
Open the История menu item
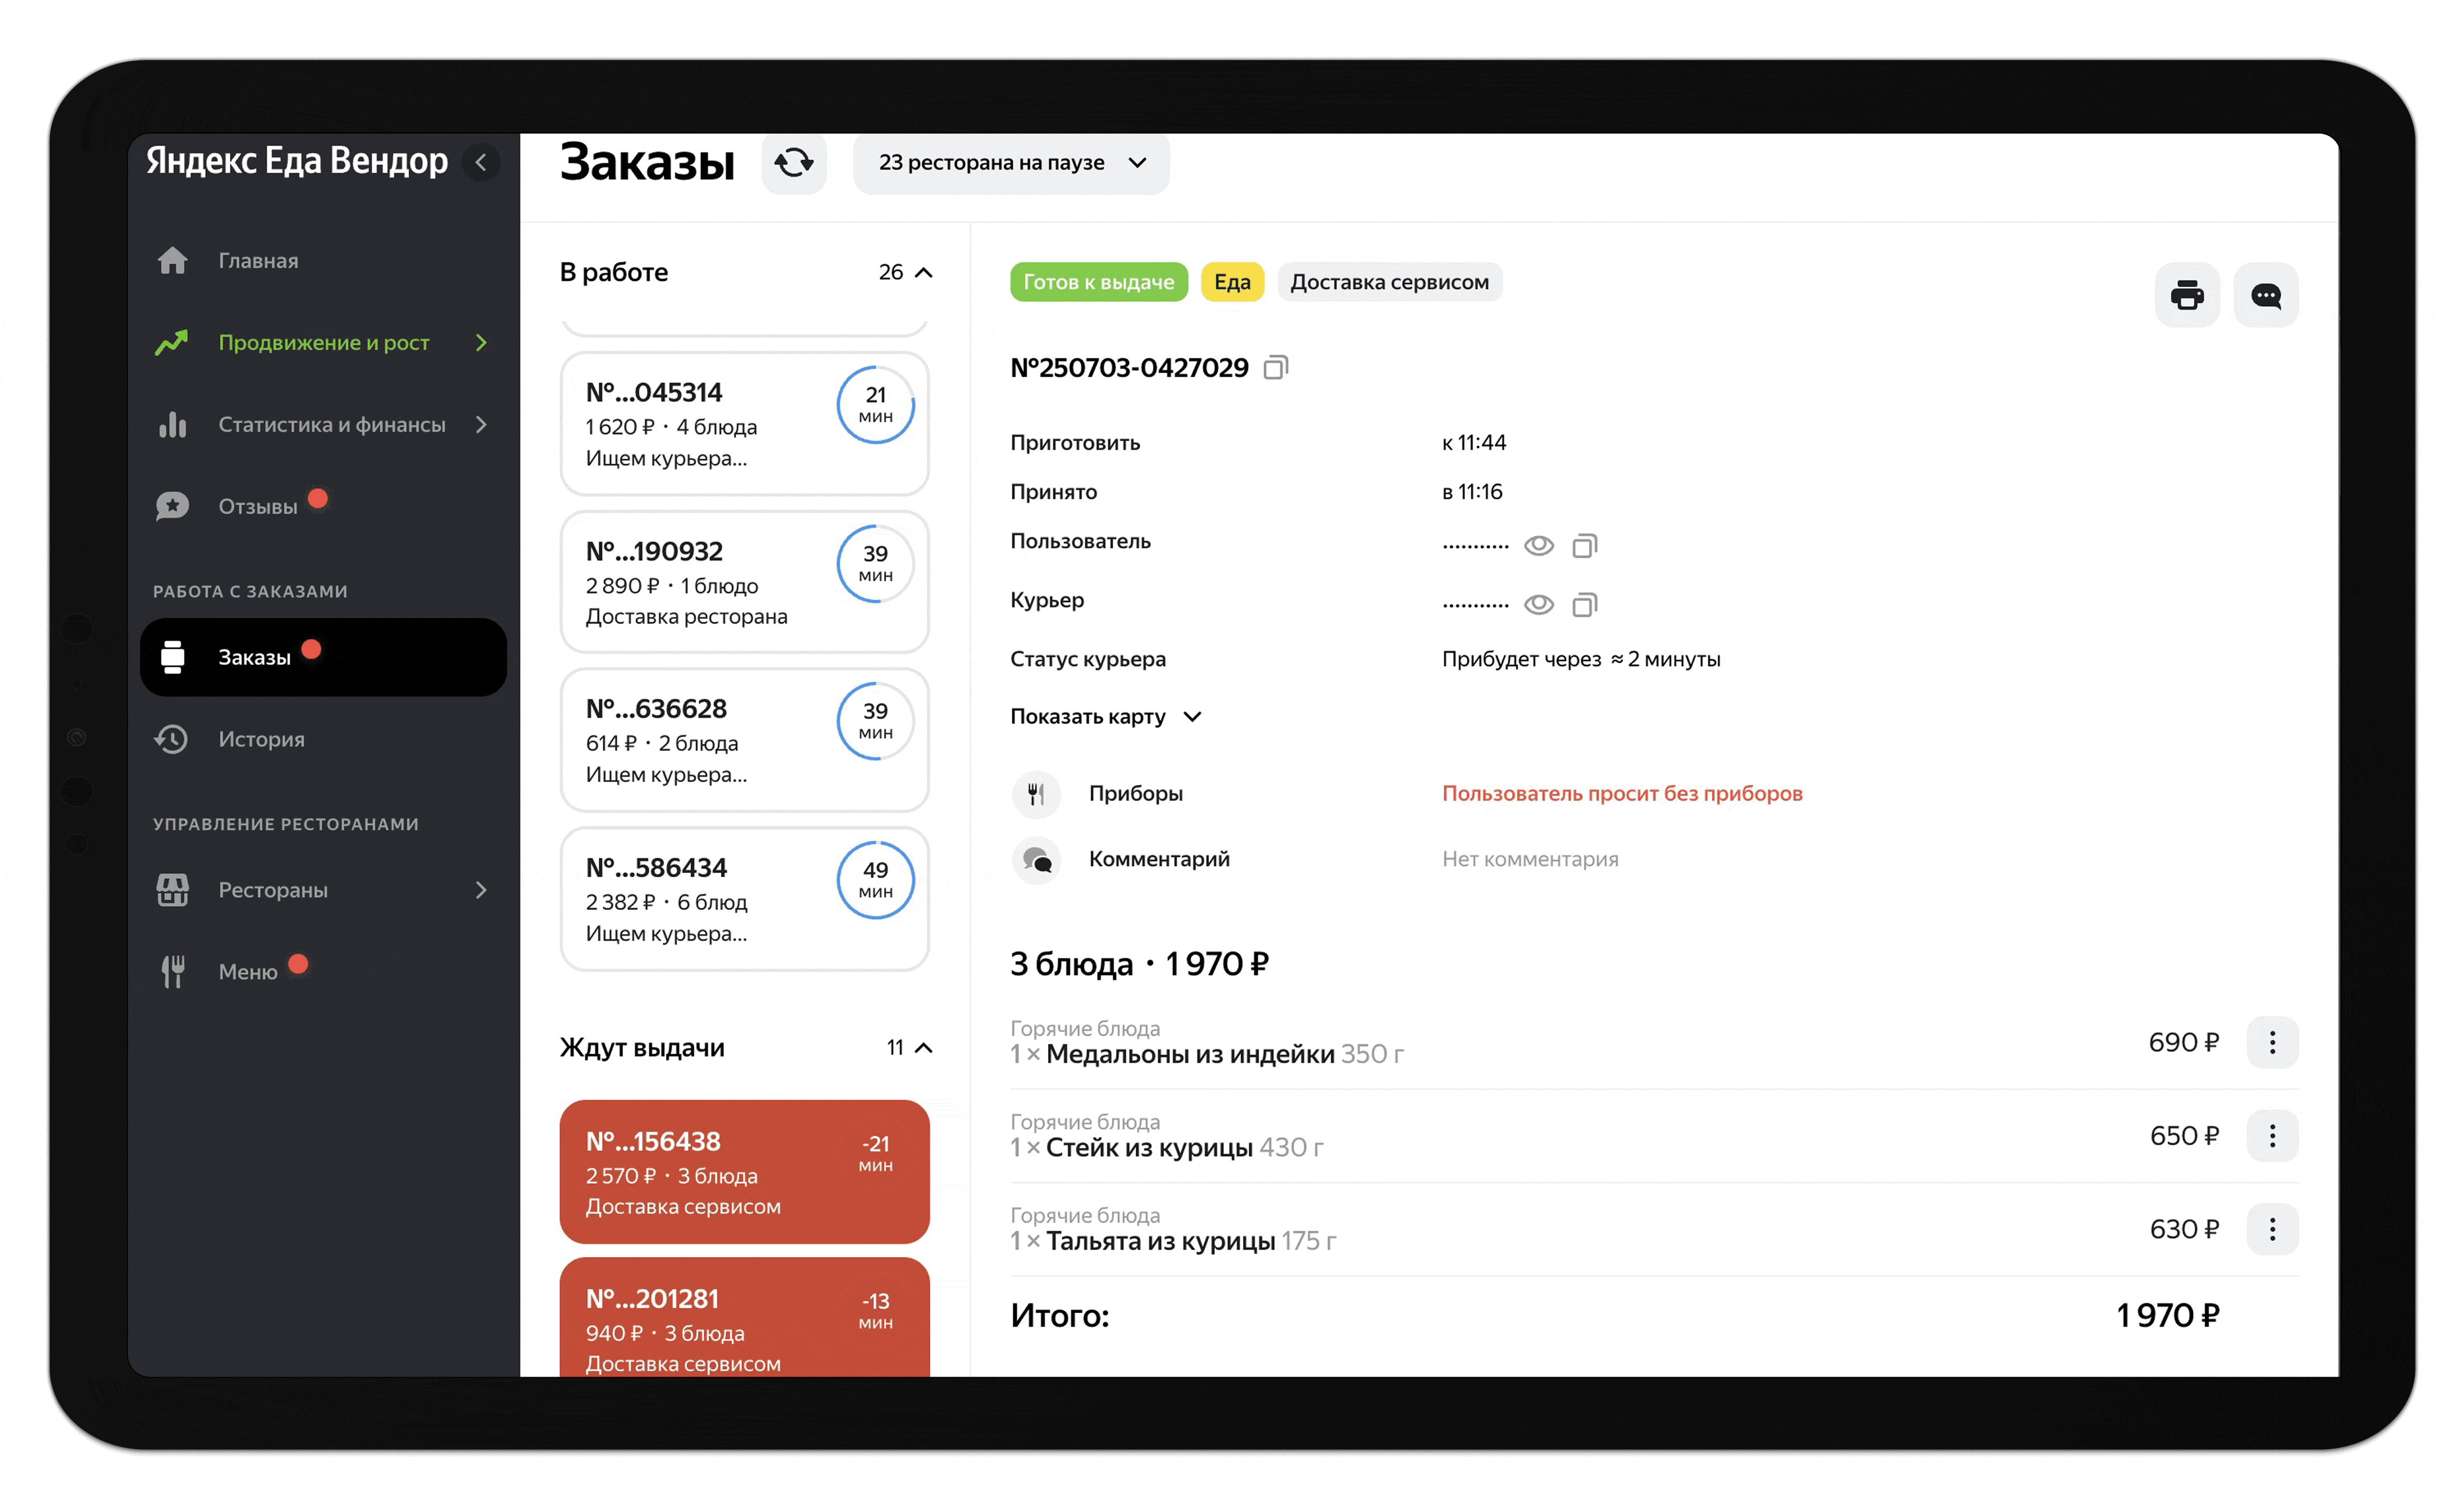261,739
